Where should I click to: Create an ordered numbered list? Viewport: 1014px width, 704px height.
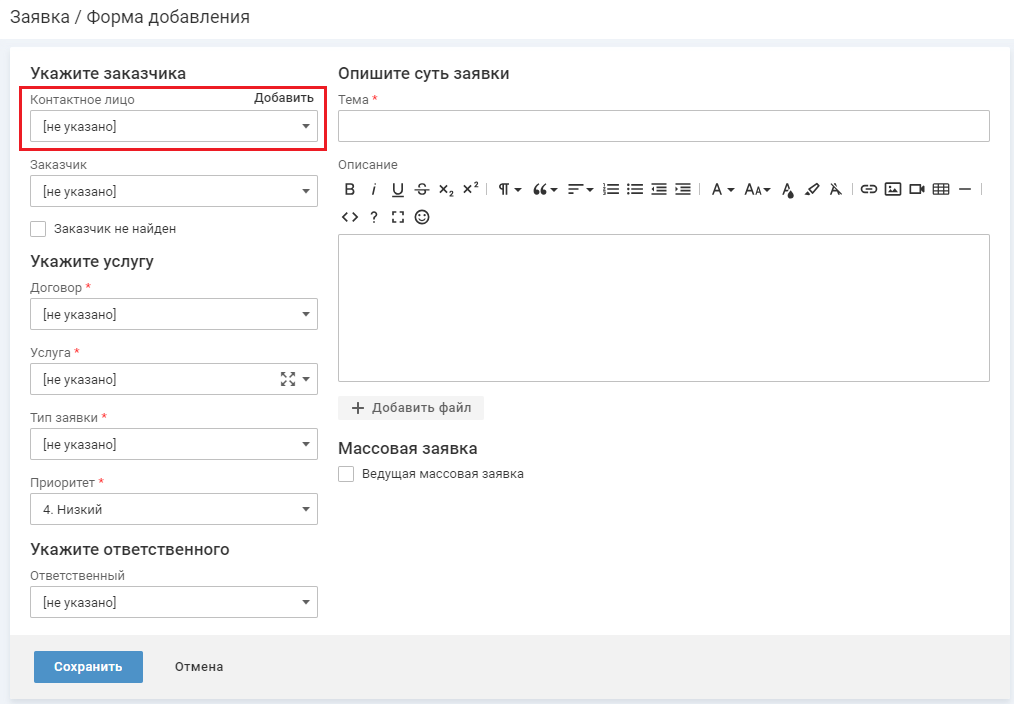(610, 189)
